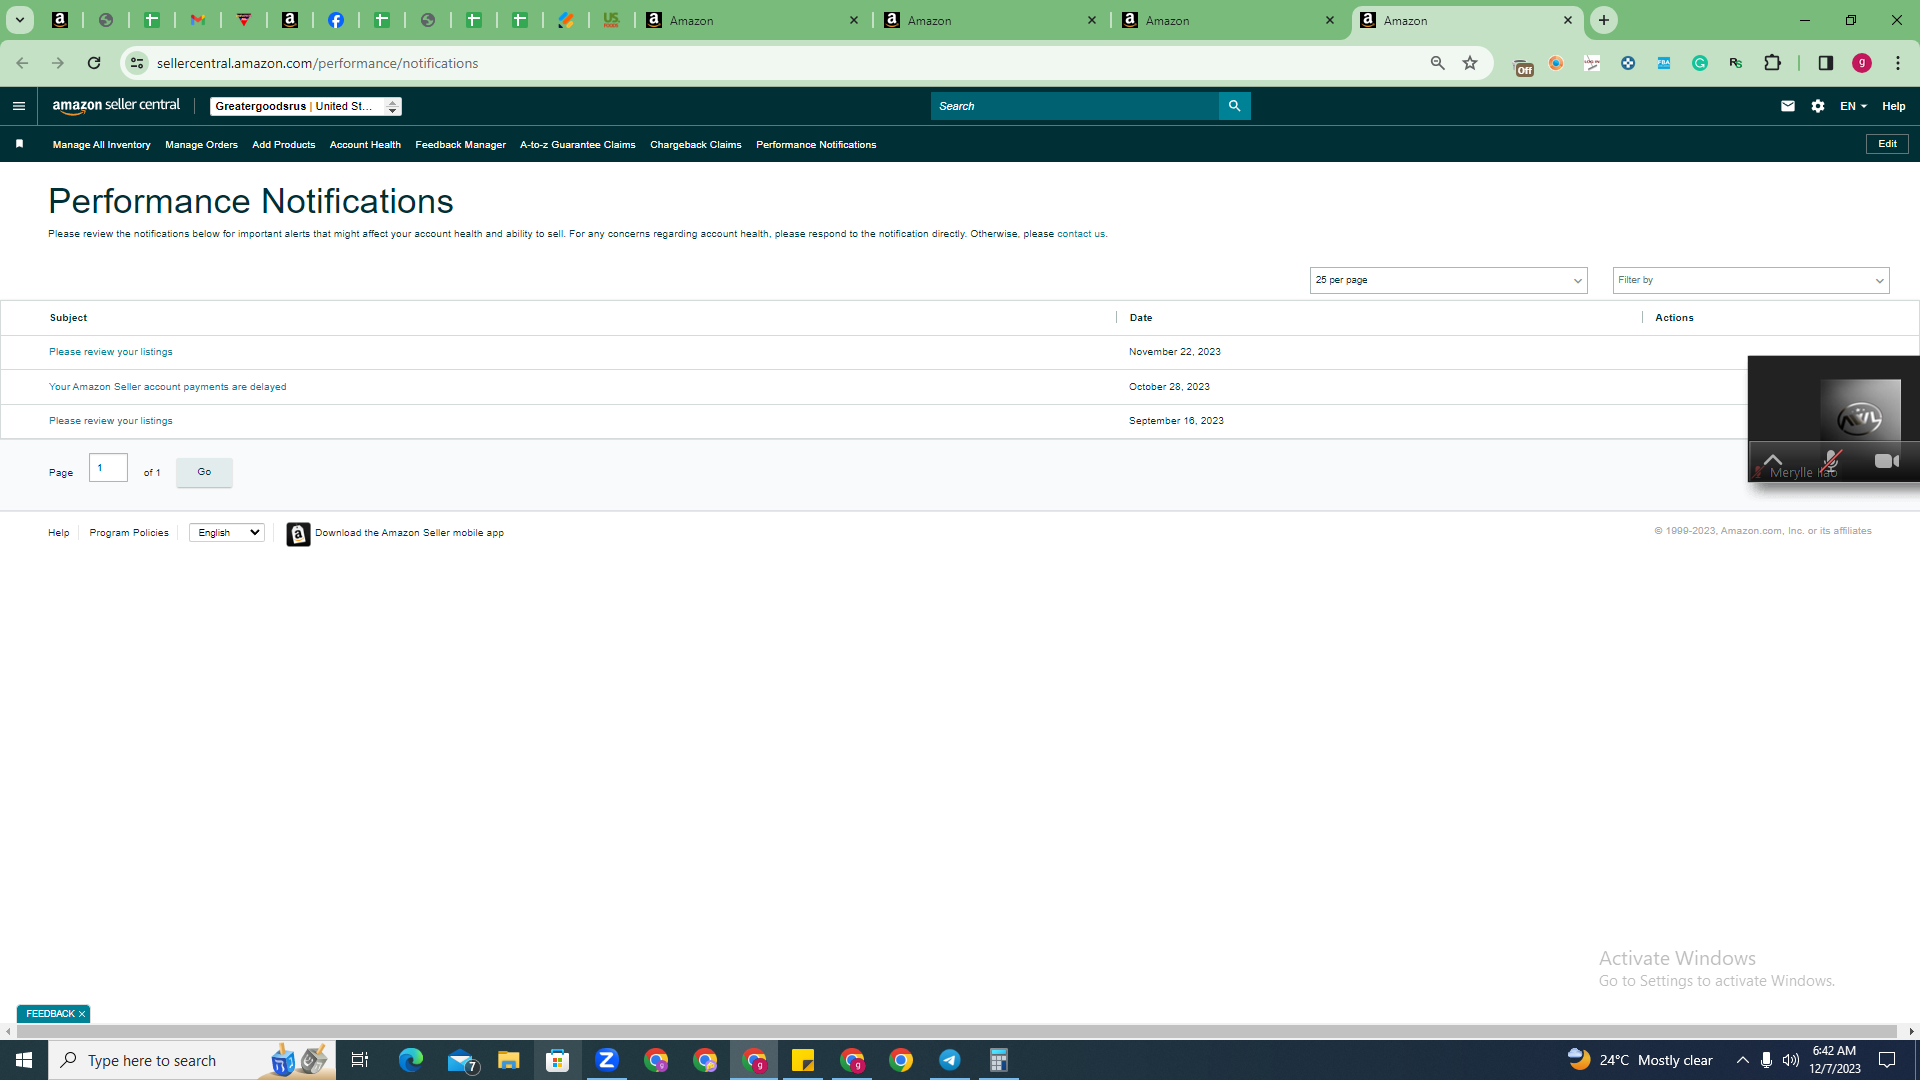Switch to the pinned Gmail tab
The width and height of the screenshot is (1920, 1080).
click(x=198, y=20)
